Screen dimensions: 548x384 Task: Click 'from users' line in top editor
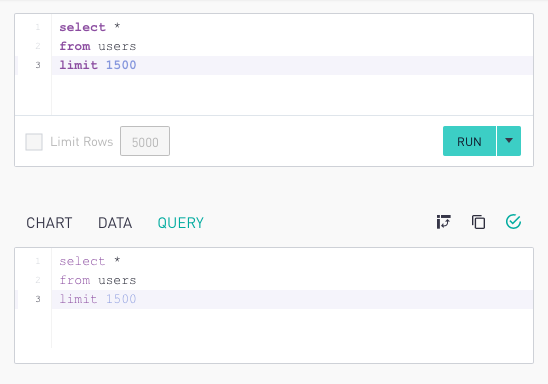click(98, 46)
